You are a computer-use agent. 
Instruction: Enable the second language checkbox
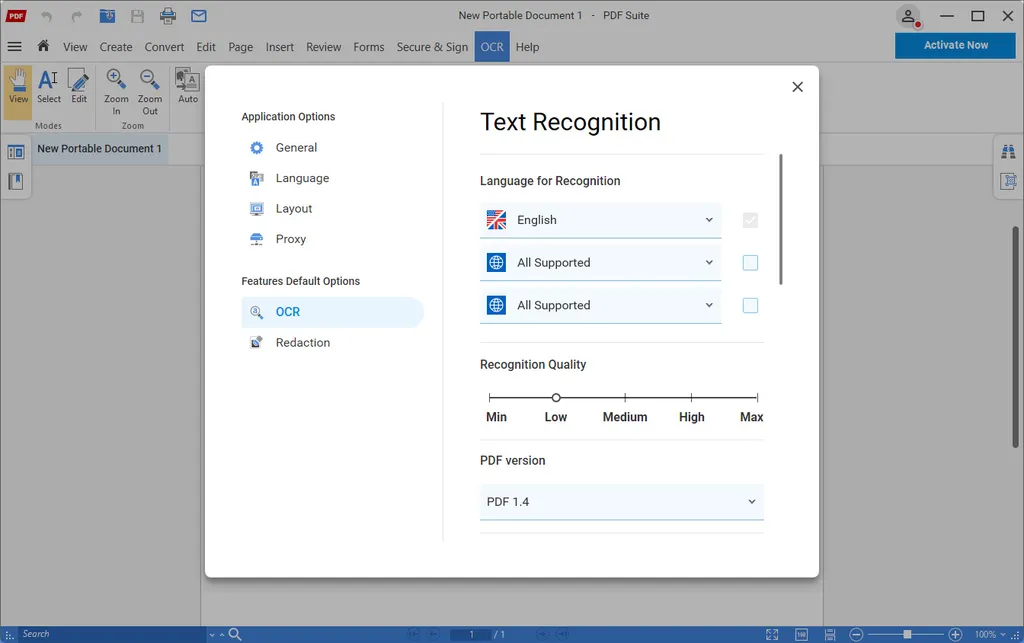tap(750, 262)
